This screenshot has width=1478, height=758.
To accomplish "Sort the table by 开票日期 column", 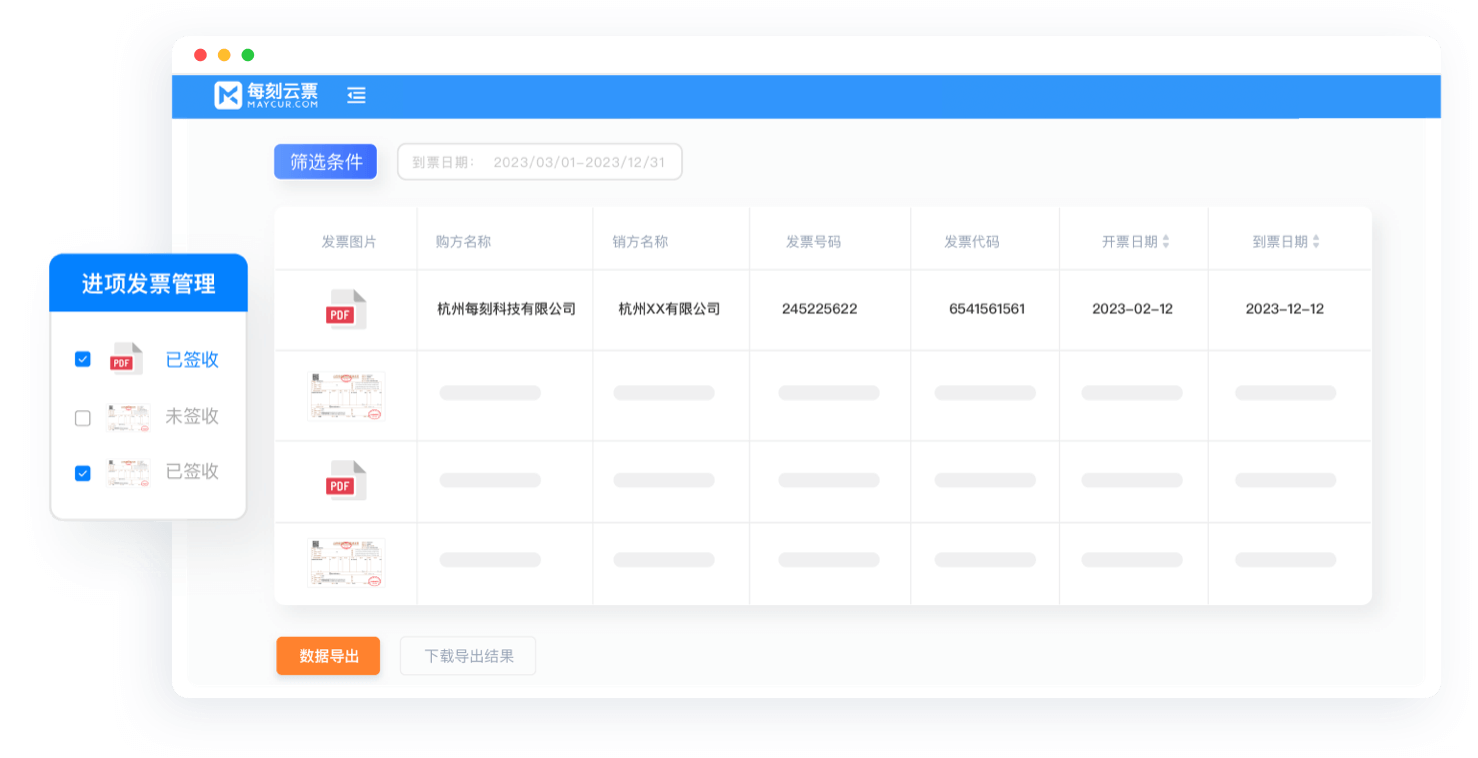I will [x=1165, y=242].
